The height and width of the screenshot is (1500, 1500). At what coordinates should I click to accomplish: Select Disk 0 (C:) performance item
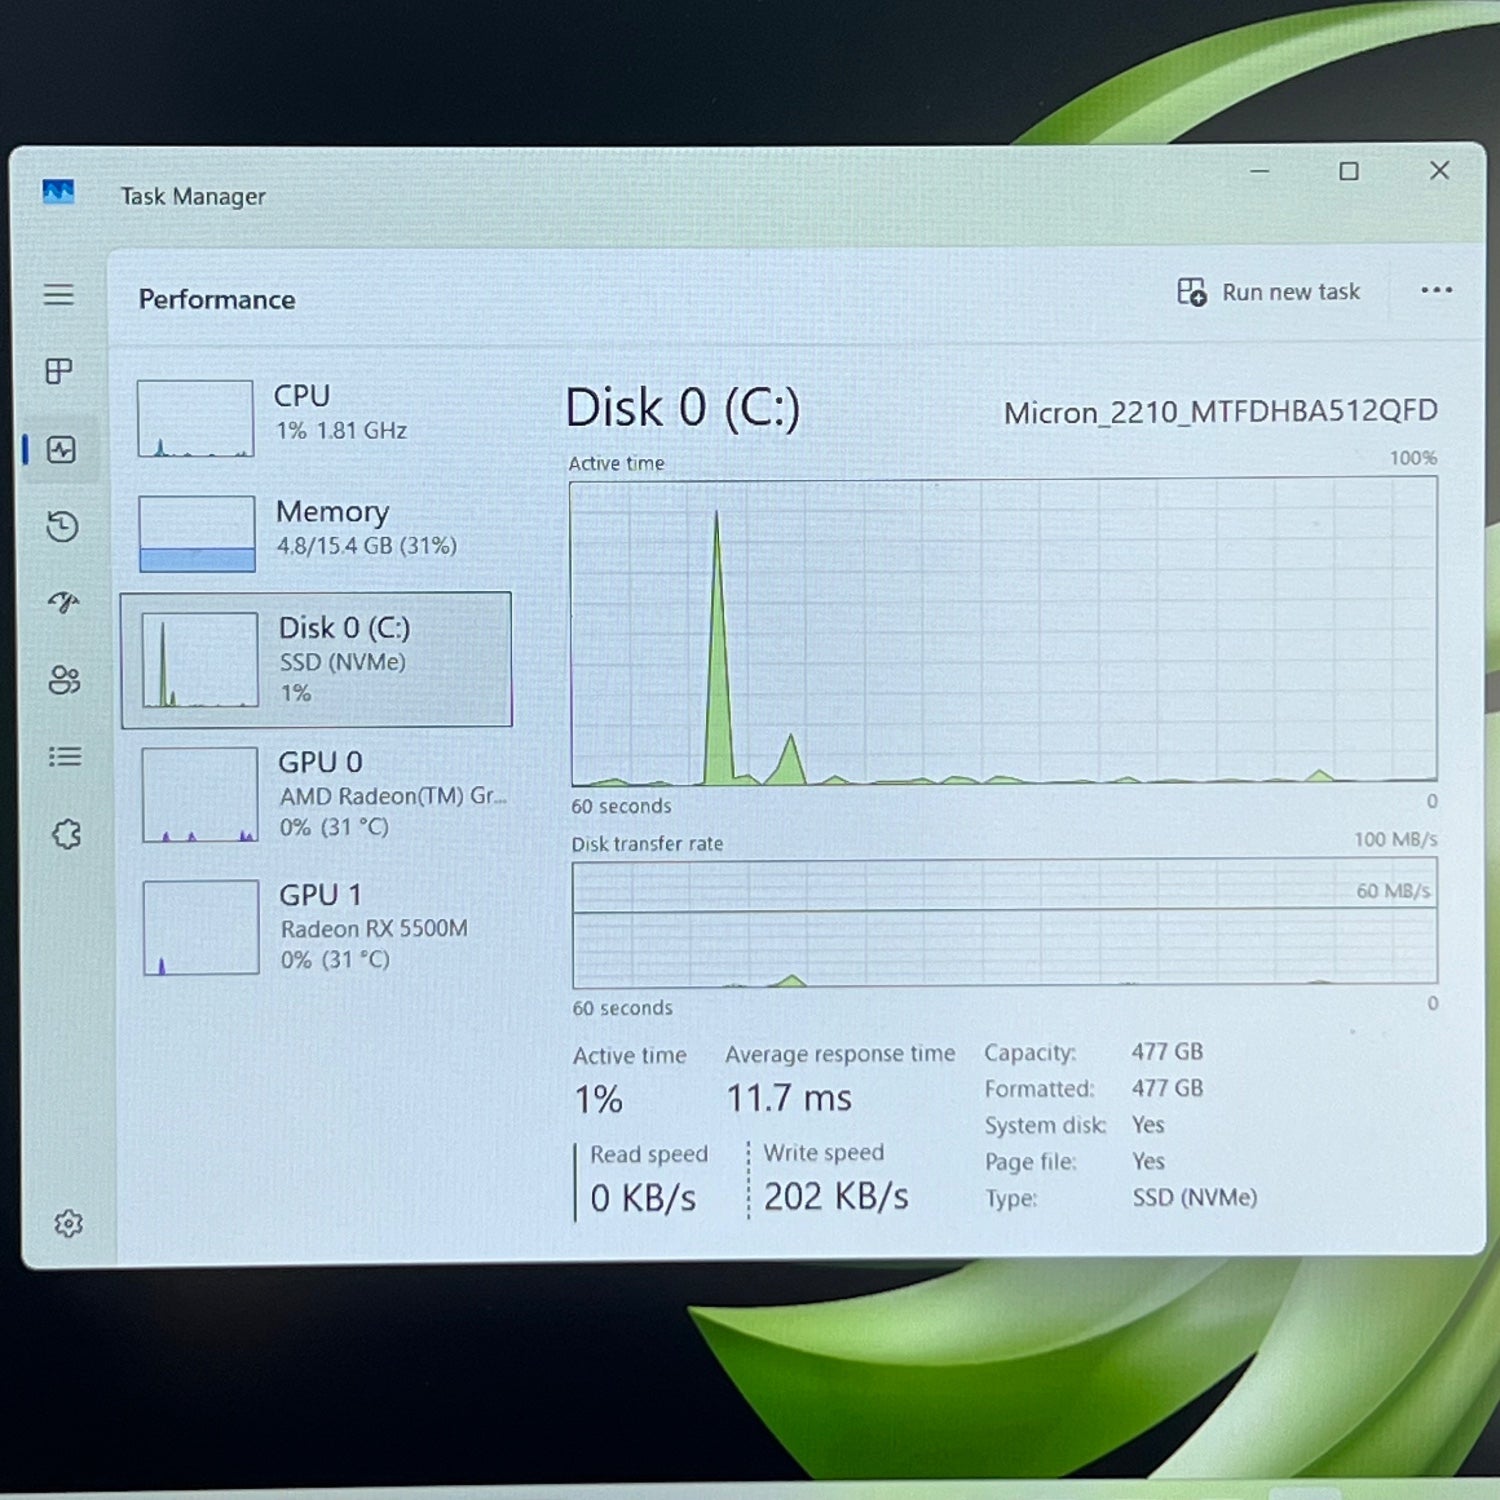point(317,660)
